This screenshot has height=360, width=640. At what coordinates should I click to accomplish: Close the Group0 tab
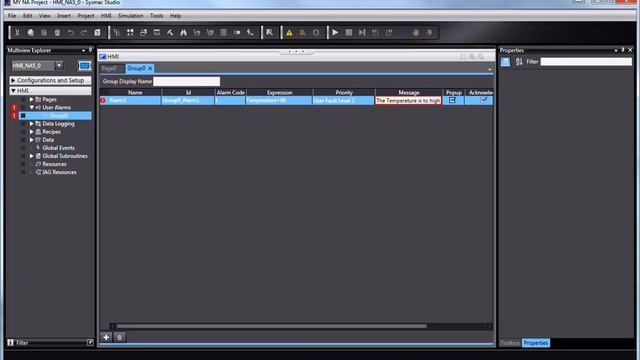[x=150, y=68]
